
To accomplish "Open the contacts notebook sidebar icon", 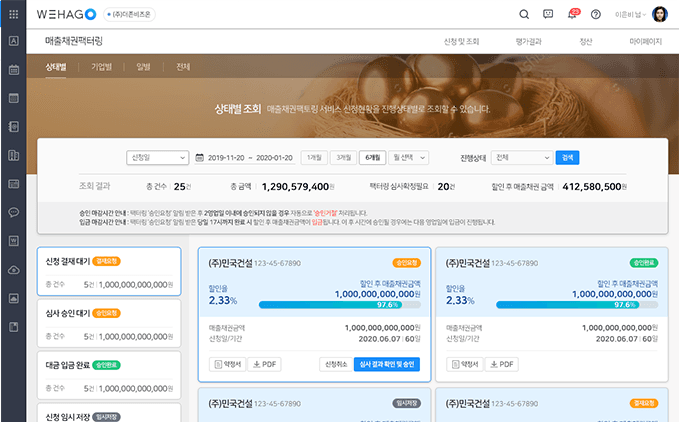I will (x=13, y=127).
